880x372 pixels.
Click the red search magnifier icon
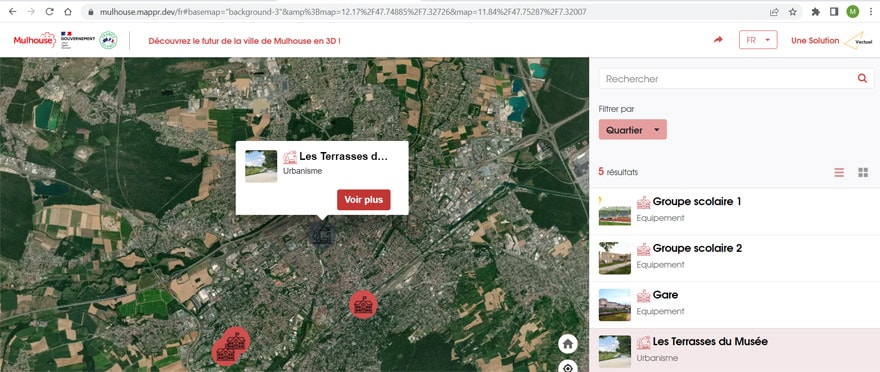tap(862, 79)
